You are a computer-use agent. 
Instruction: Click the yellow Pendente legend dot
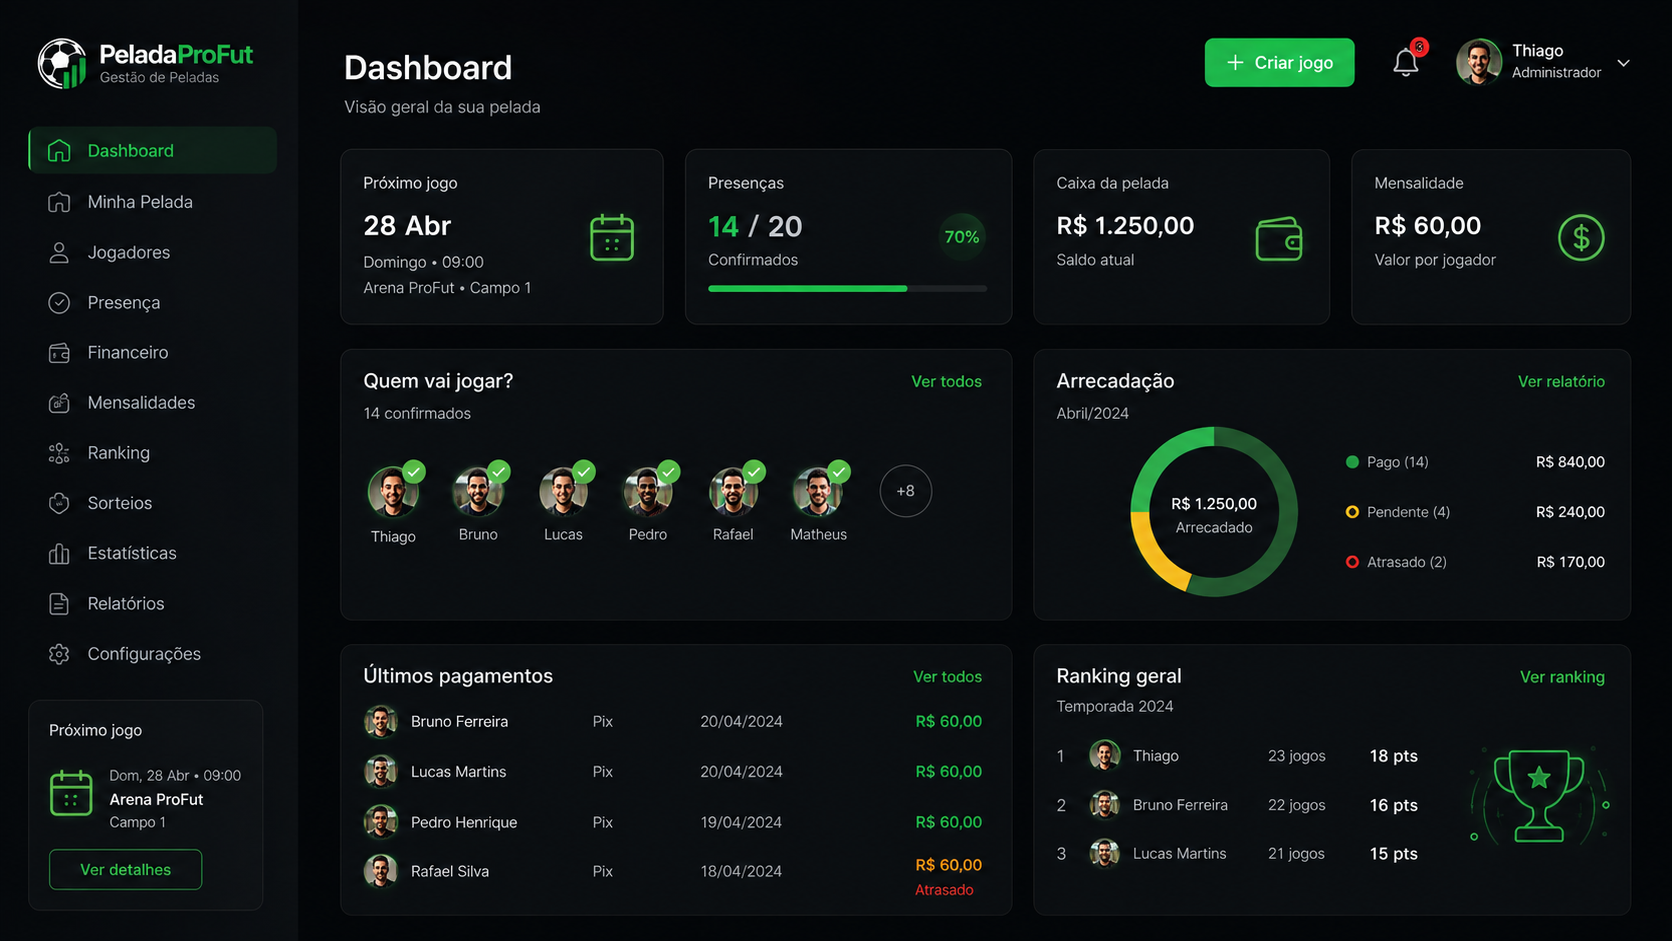click(1352, 512)
